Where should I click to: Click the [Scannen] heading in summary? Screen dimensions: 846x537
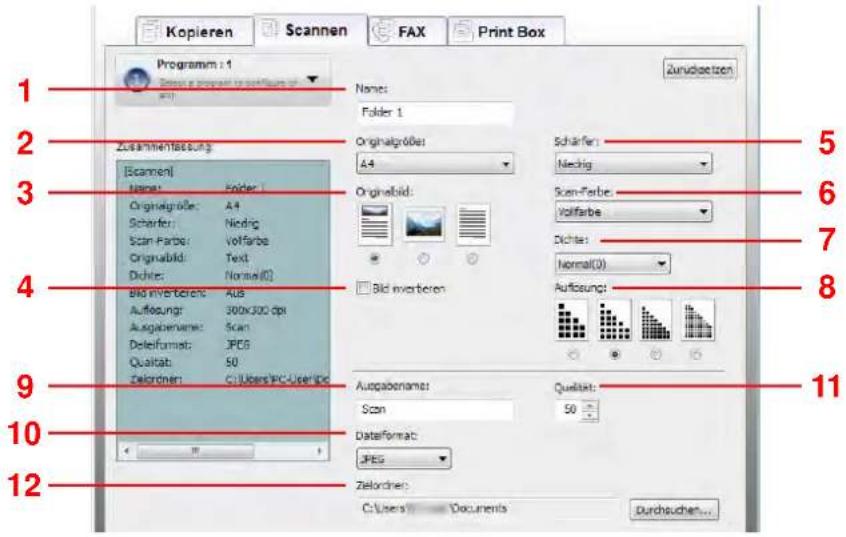pyautogui.click(x=149, y=171)
